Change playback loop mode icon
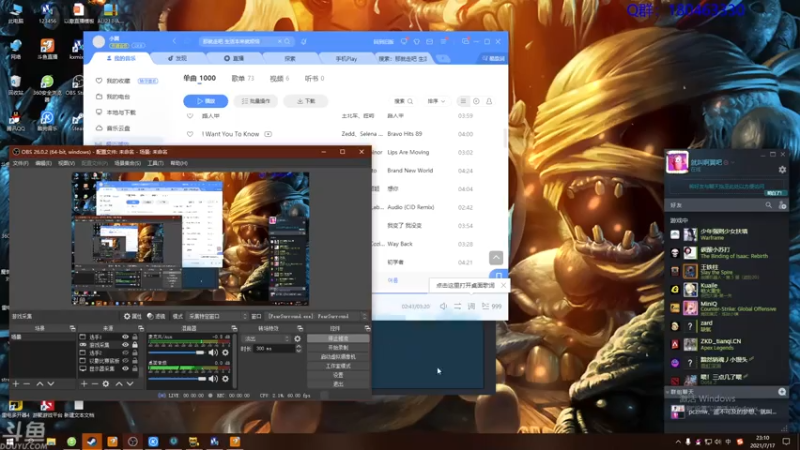 (x=458, y=306)
